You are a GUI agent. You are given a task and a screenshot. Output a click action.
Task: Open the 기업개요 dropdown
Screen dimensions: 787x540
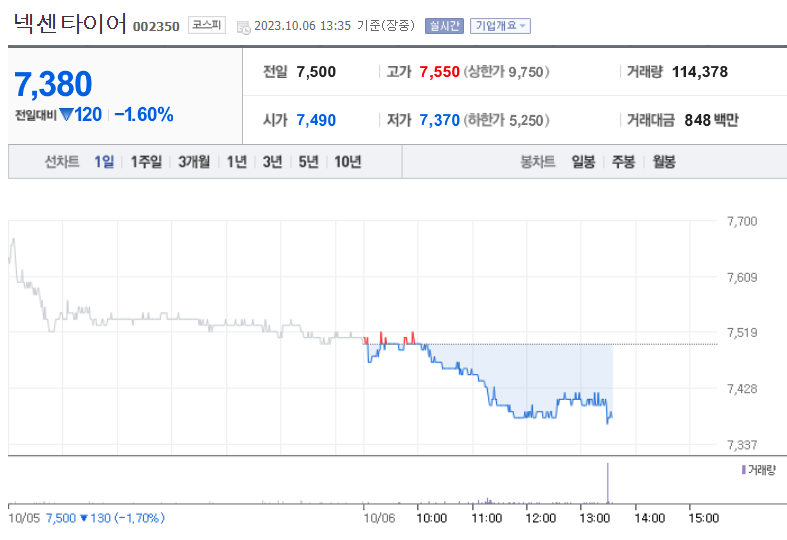pyautogui.click(x=500, y=26)
